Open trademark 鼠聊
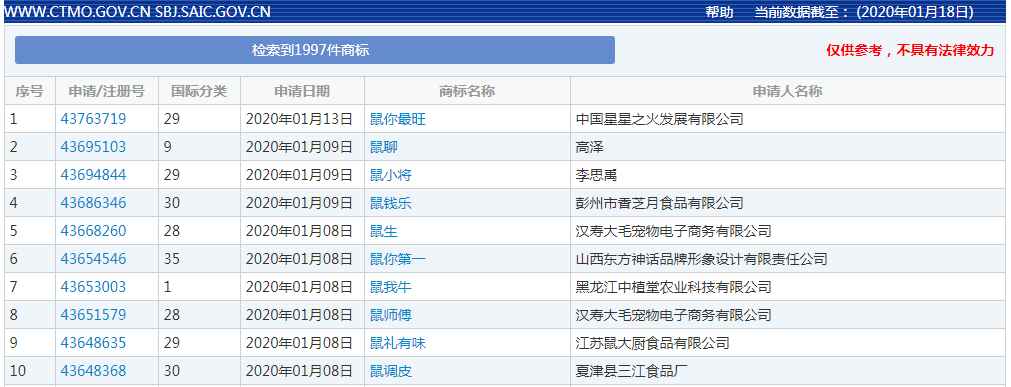The width and height of the screenshot is (1011, 387). [384, 147]
